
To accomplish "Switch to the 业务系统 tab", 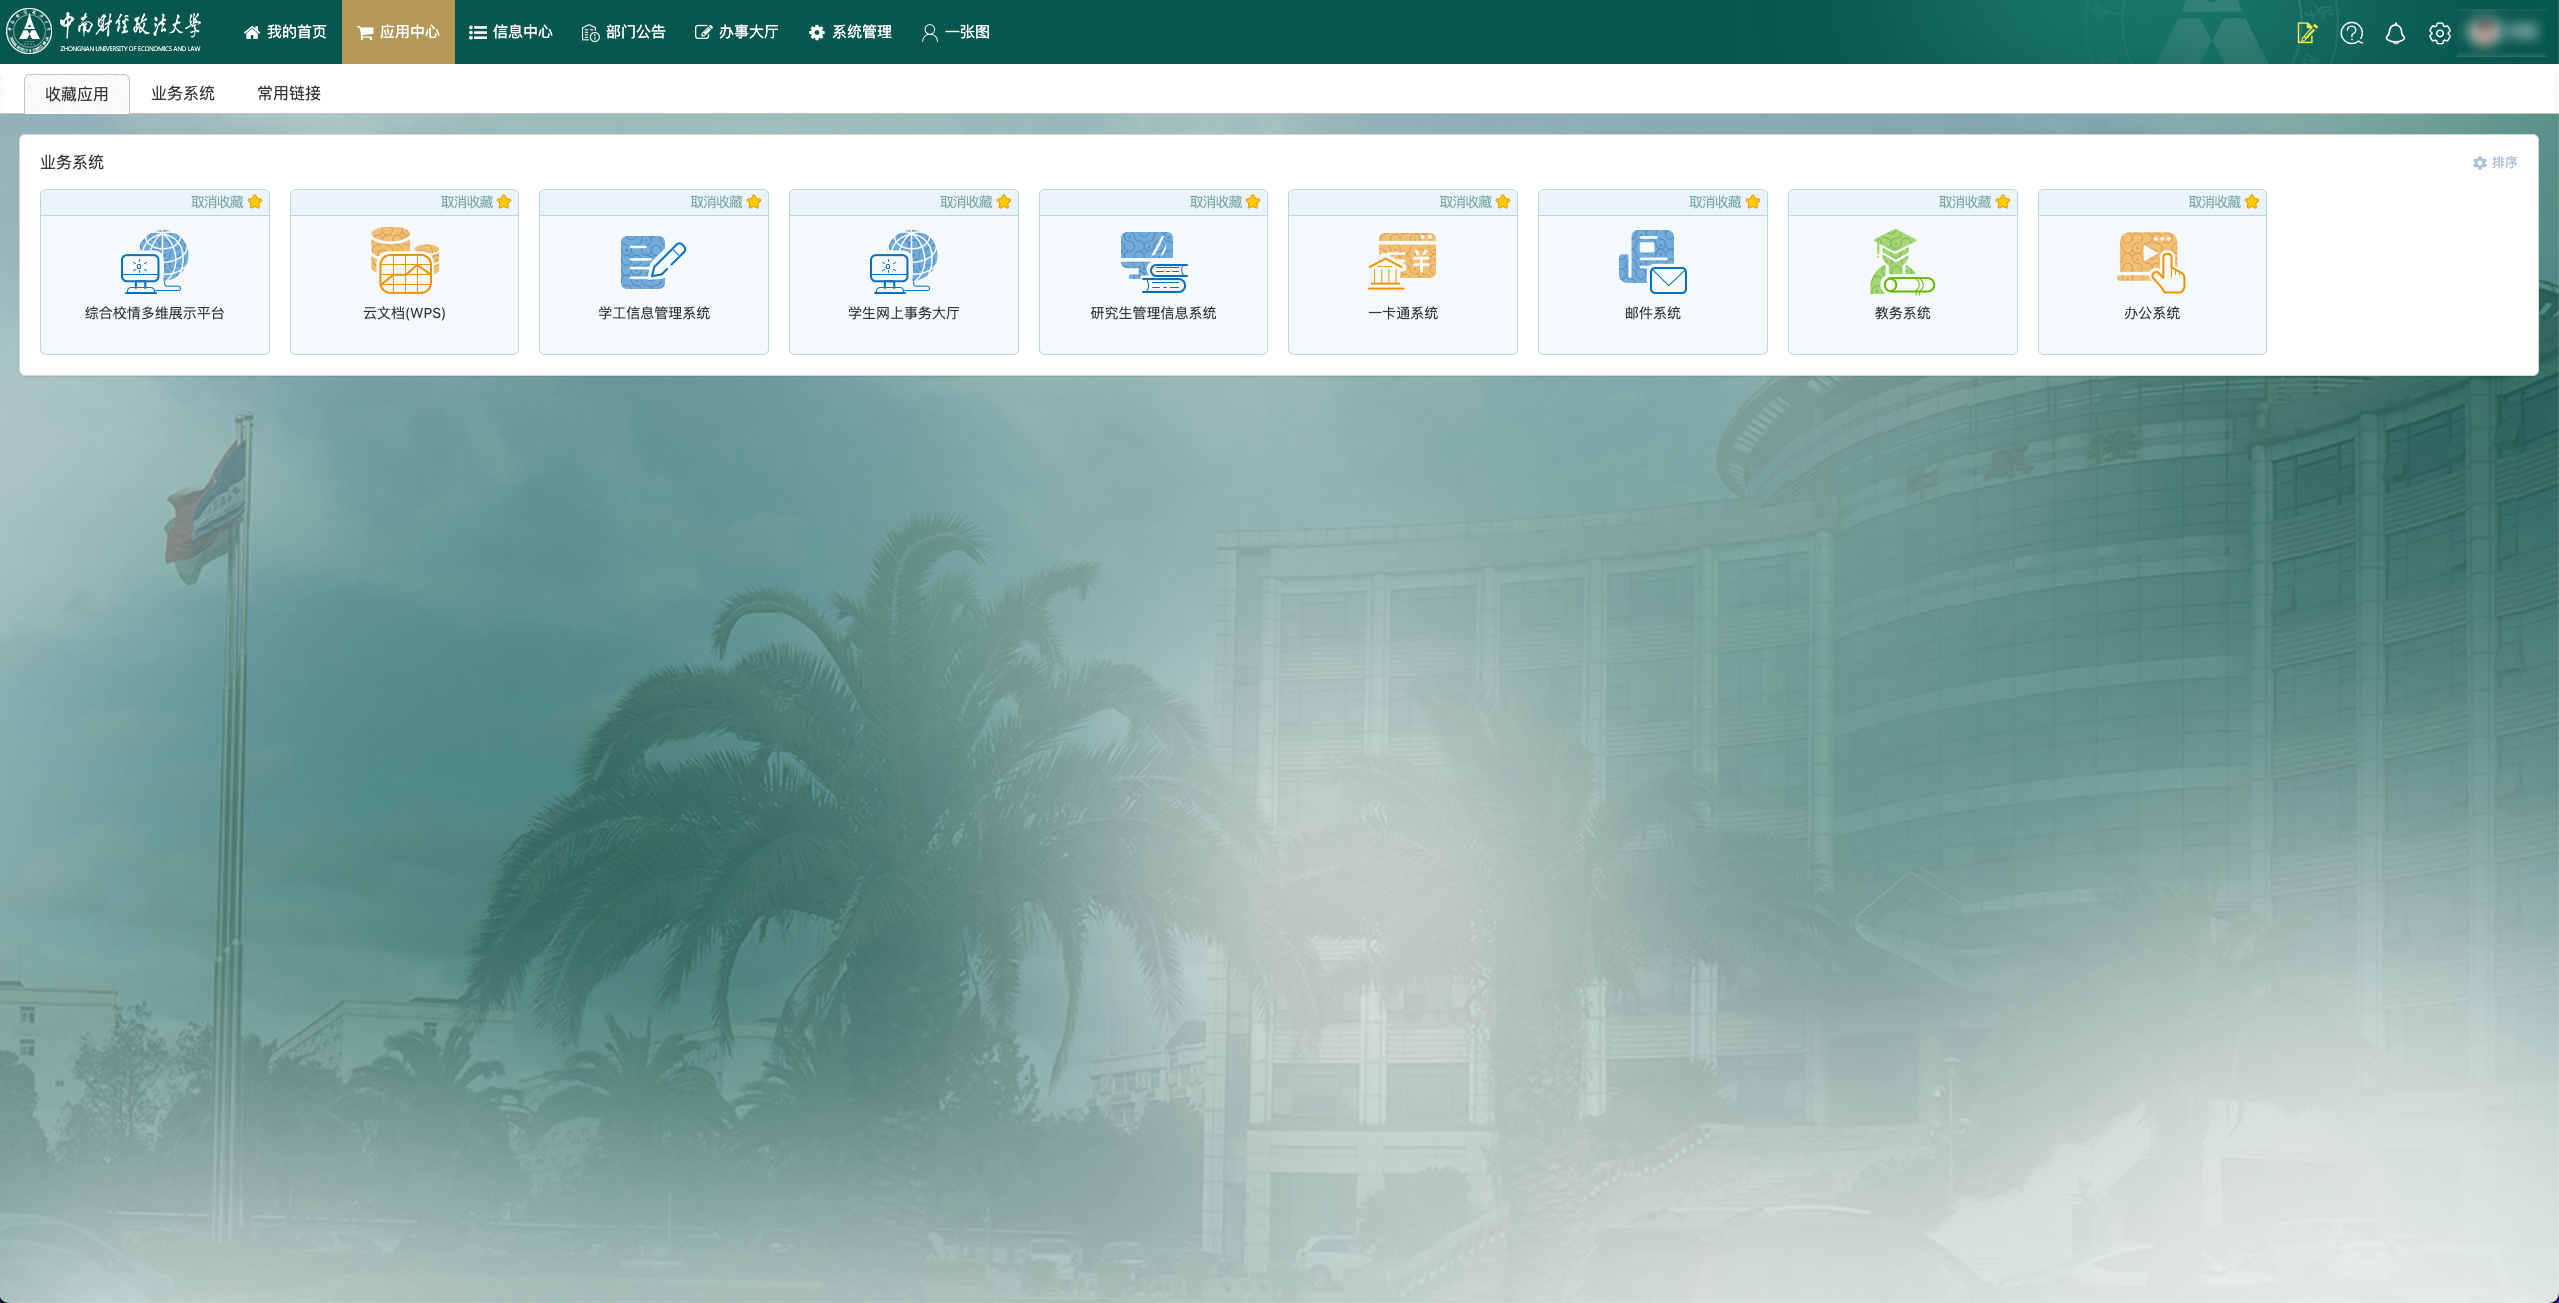I will [182, 93].
